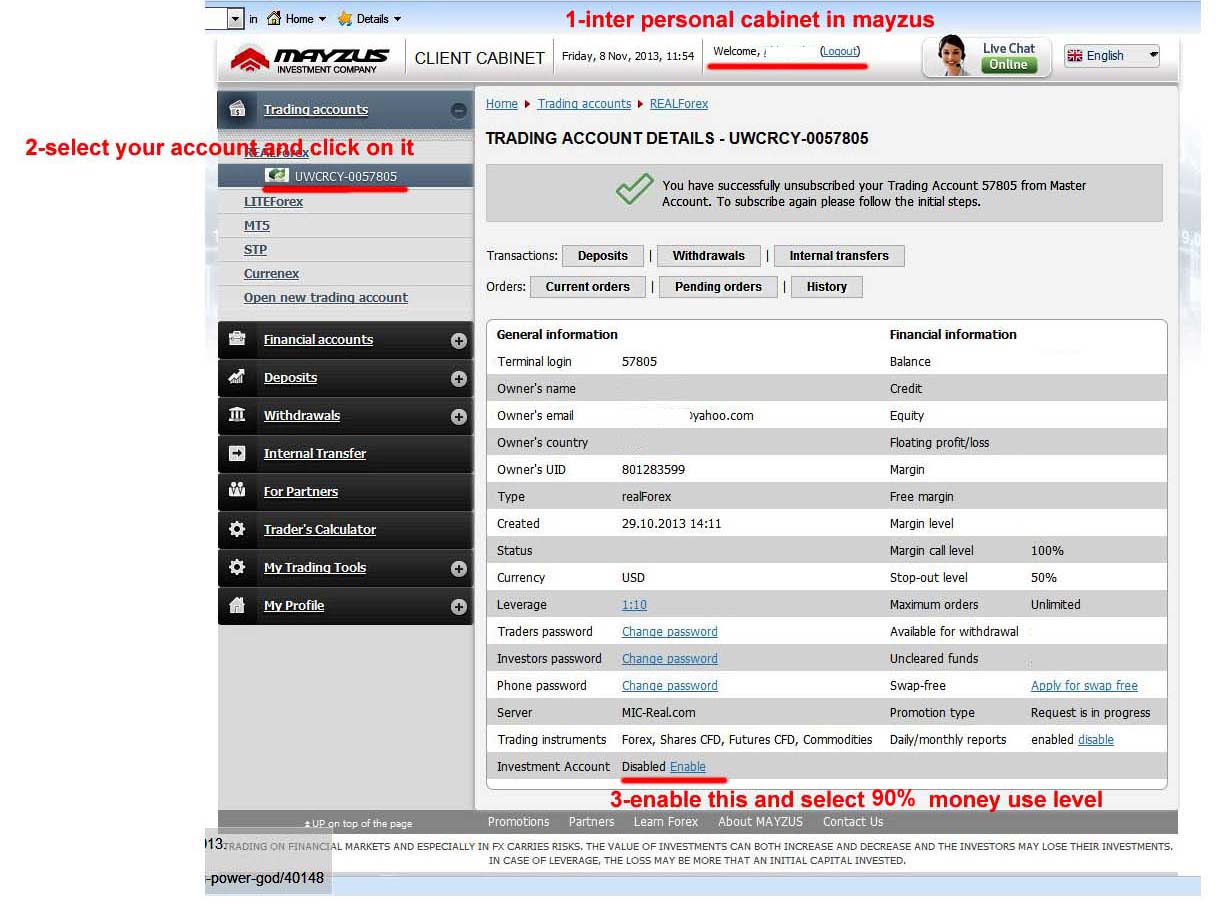This screenshot has width=1228, height=924.
Task: Click the Trader's Calculator gear icon
Action: (x=237, y=529)
